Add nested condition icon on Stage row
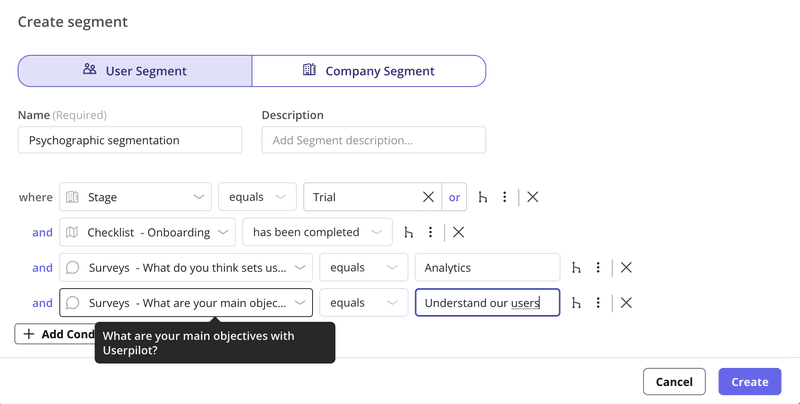This screenshot has width=800, height=404. pos(483,197)
